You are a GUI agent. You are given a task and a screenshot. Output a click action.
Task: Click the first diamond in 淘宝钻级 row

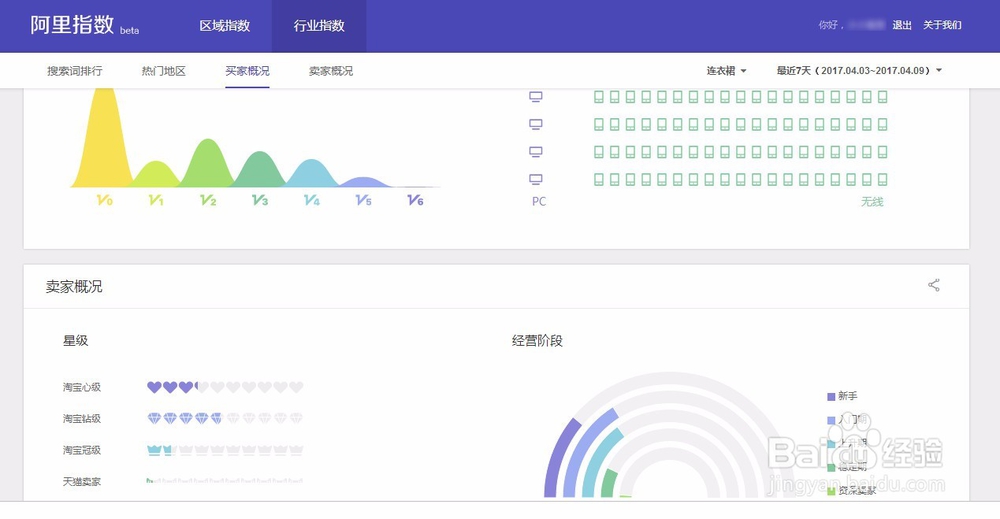point(154,418)
